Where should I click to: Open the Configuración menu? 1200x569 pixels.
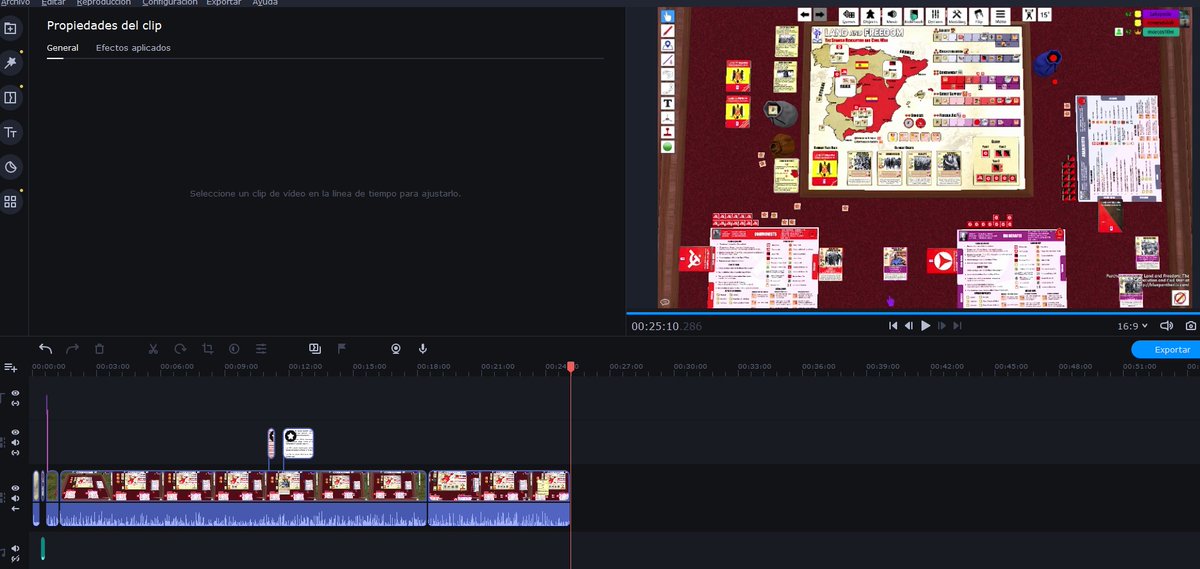169,3
